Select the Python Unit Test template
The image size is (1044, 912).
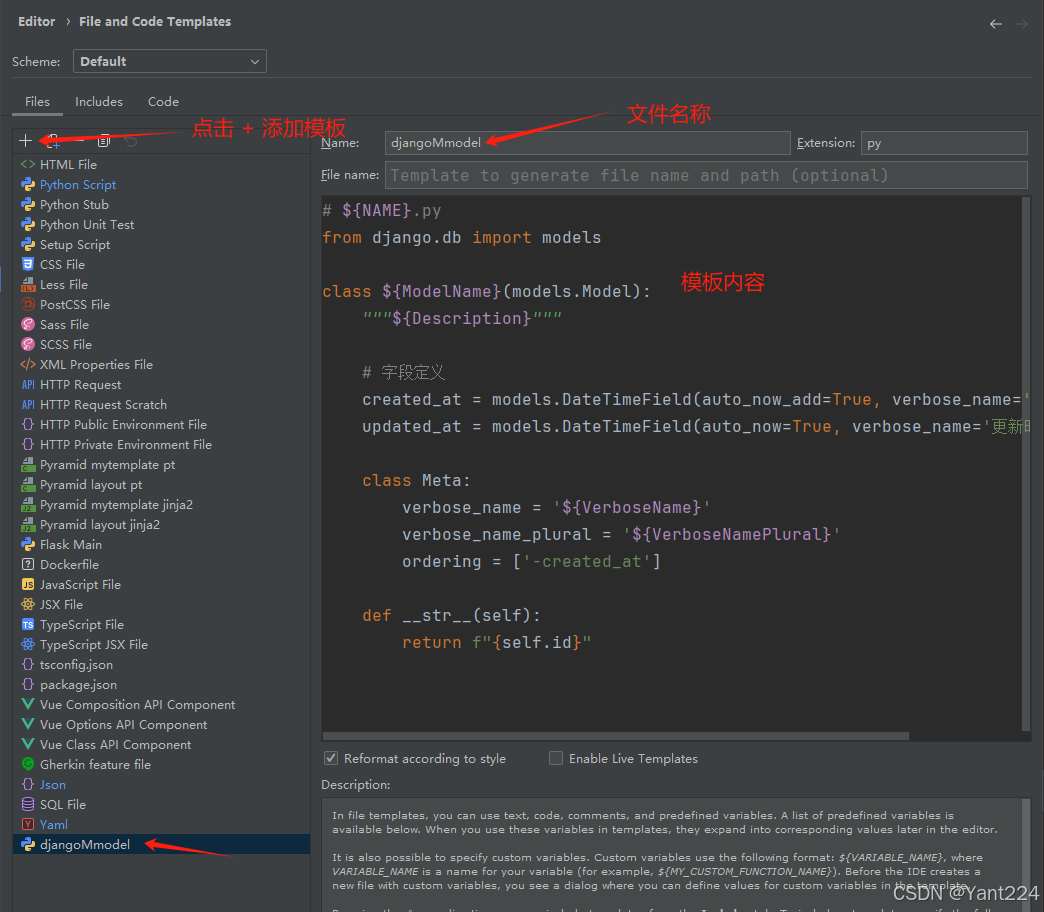[x=161, y=224]
